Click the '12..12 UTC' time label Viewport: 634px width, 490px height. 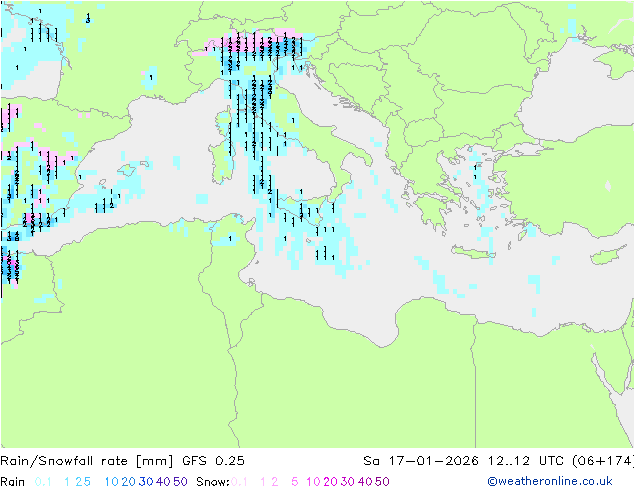[527, 461]
